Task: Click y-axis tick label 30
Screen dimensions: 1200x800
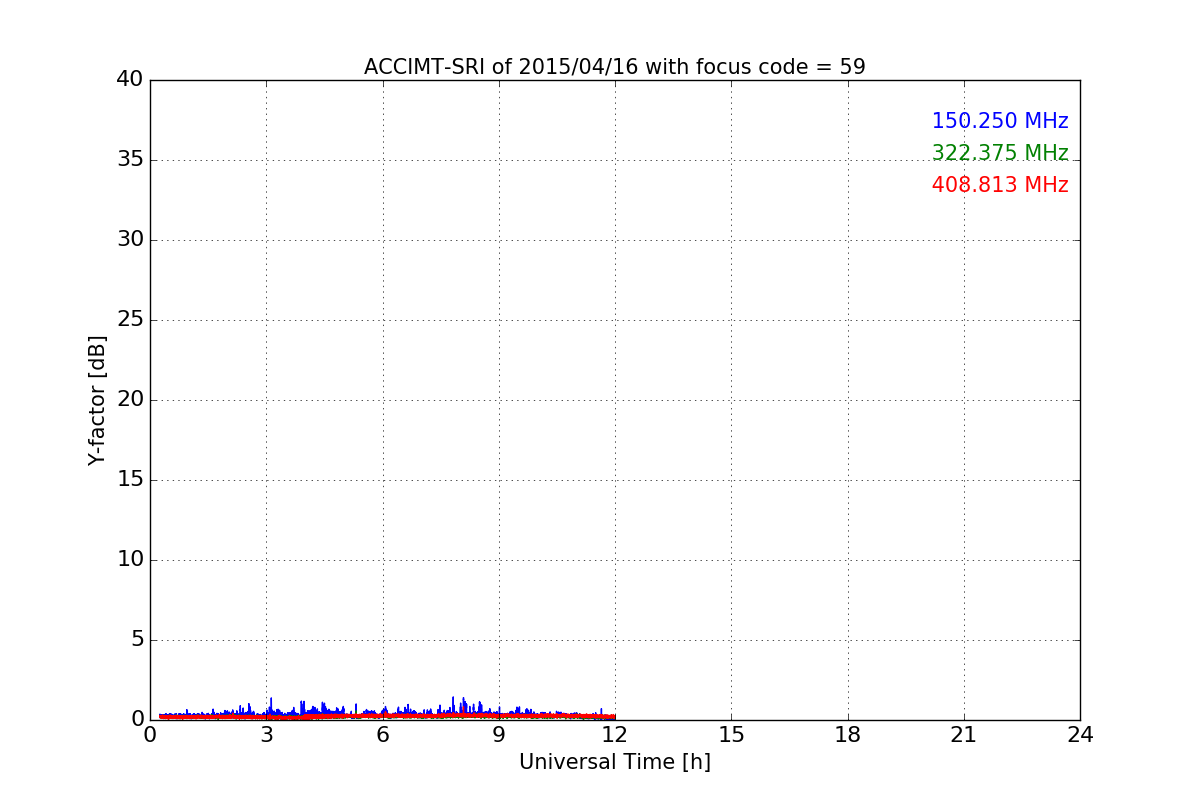Action: pyautogui.click(x=130, y=239)
